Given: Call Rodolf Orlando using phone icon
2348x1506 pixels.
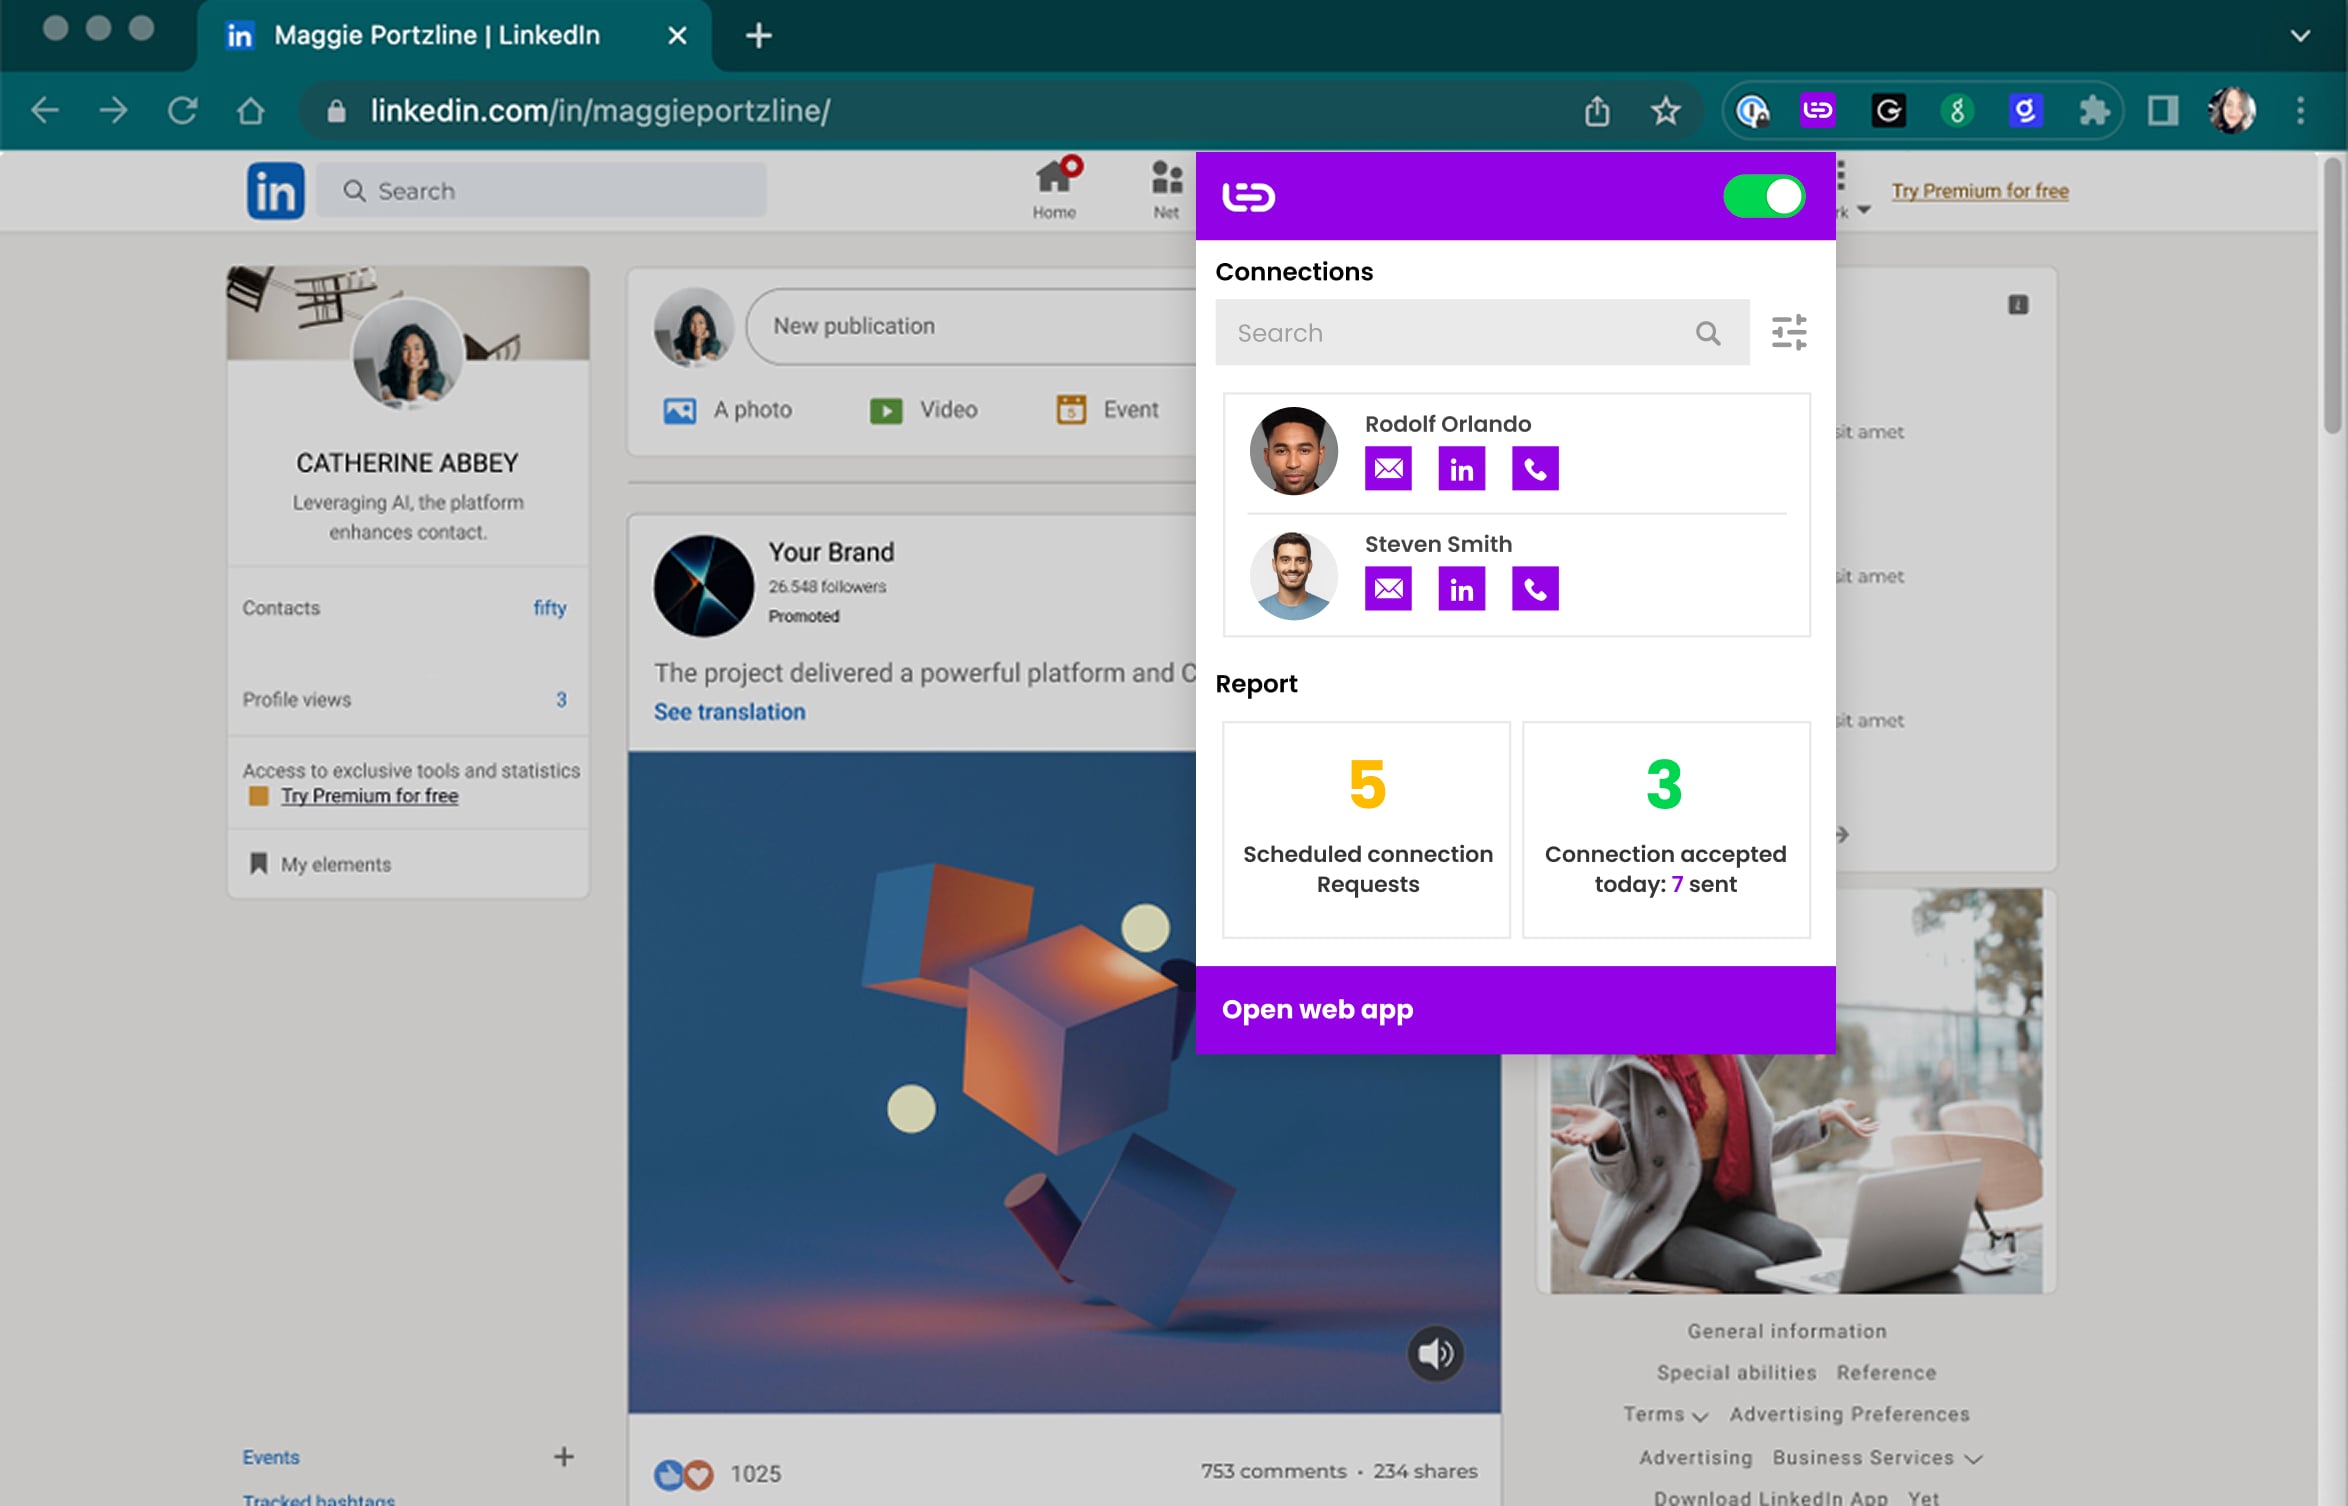Looking at the screenshot, I should tap(1534, 468).
